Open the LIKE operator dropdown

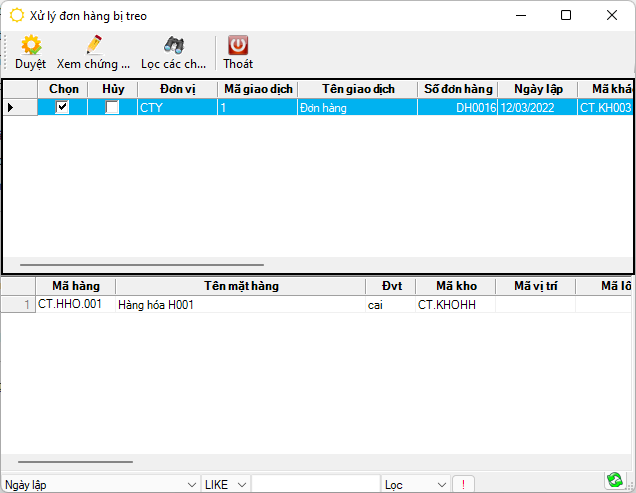(240, 485)
